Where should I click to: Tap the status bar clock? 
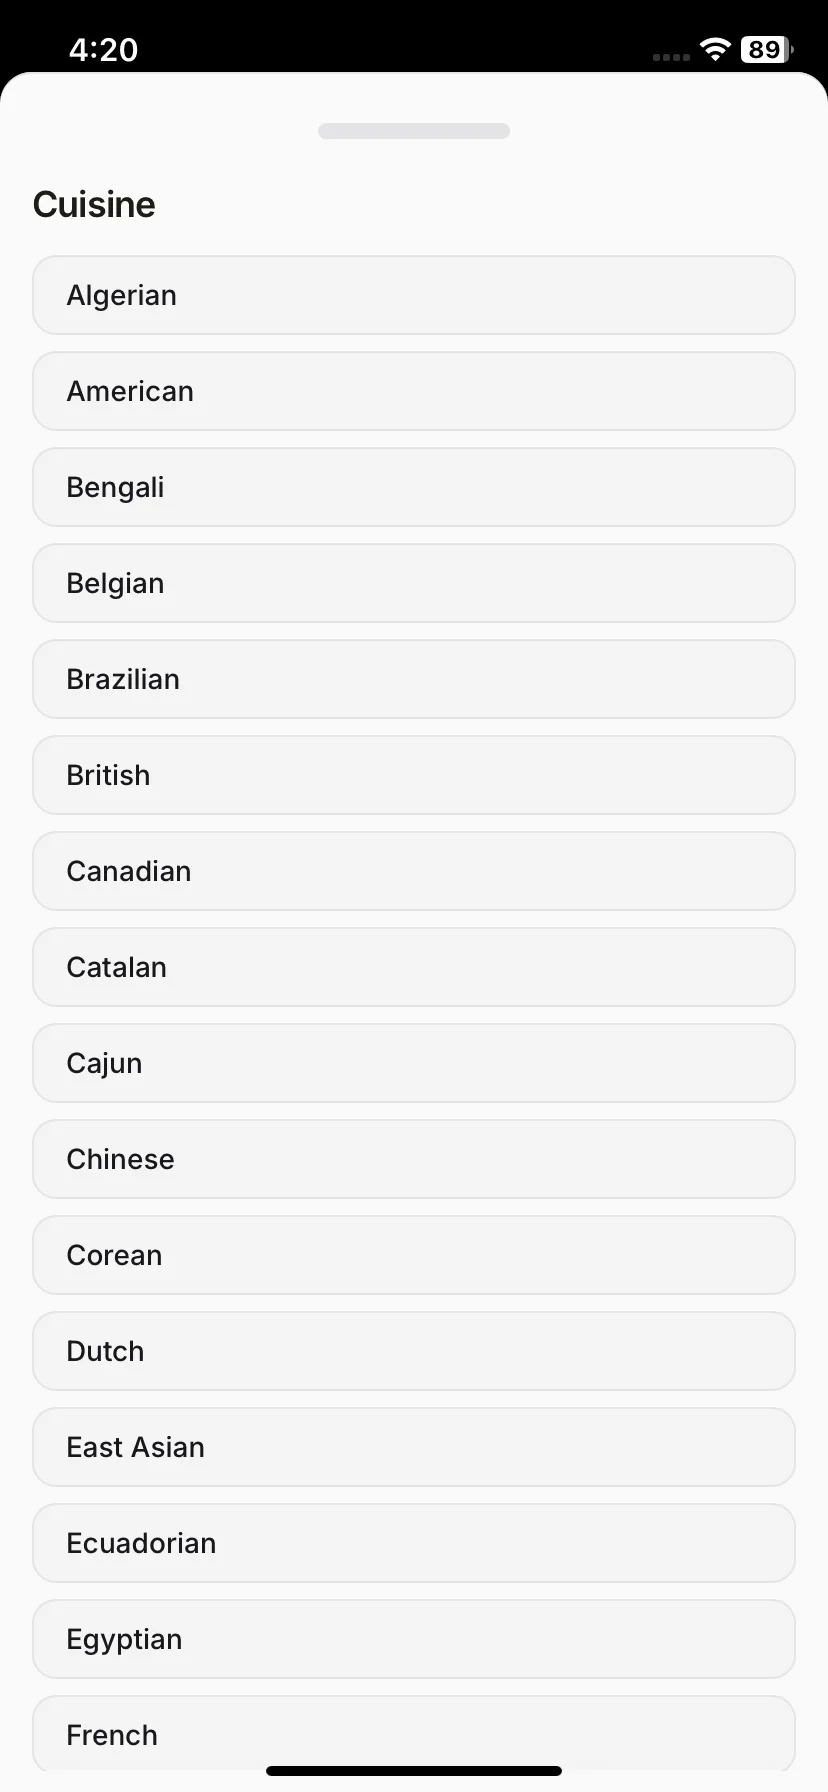103,49
